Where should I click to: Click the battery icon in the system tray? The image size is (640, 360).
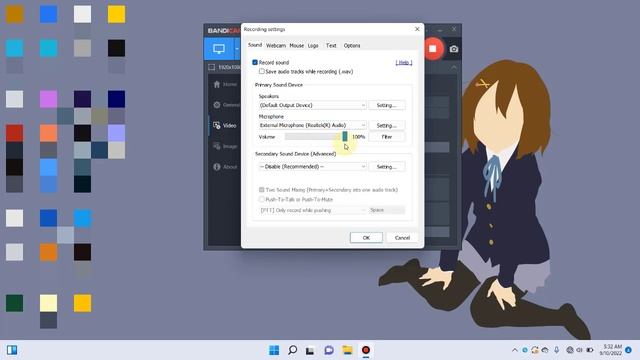590,350
